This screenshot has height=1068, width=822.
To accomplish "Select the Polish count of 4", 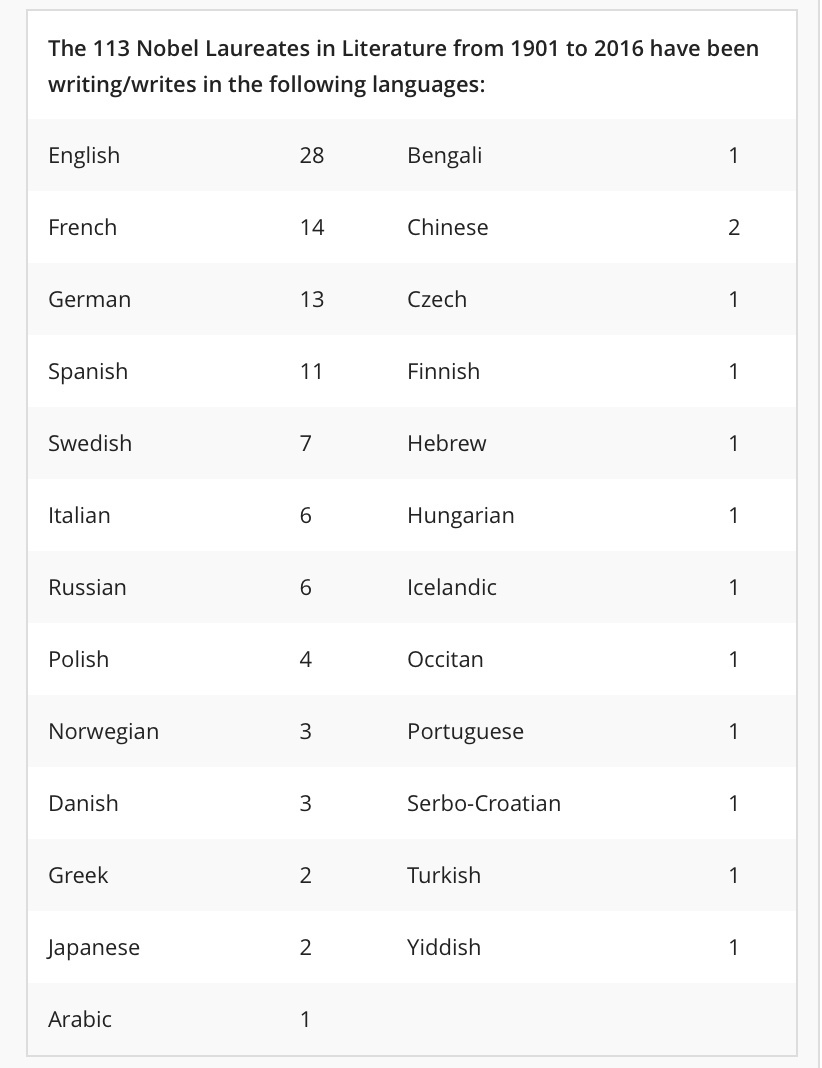I will [x=306, y=659].
